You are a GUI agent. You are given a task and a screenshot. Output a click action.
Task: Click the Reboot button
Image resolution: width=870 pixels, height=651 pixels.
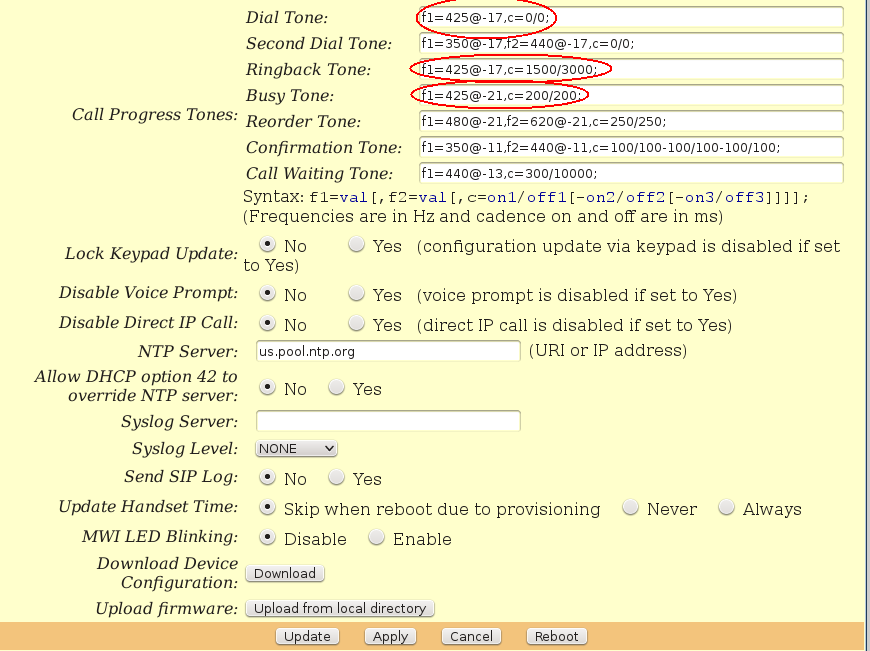click(556, 636)
